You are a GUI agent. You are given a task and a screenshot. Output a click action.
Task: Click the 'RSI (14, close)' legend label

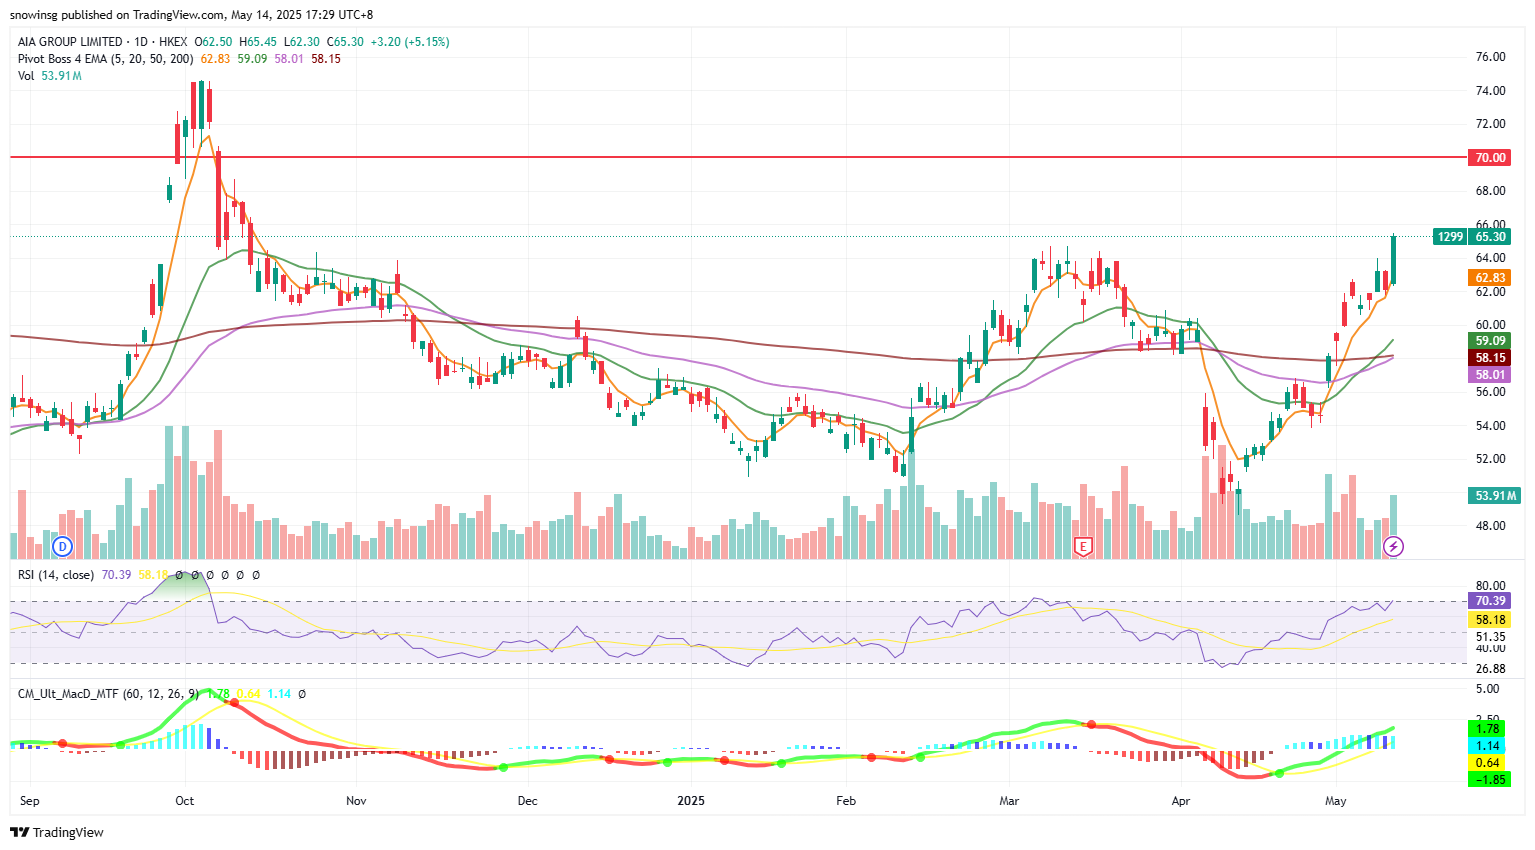[56, 575]
